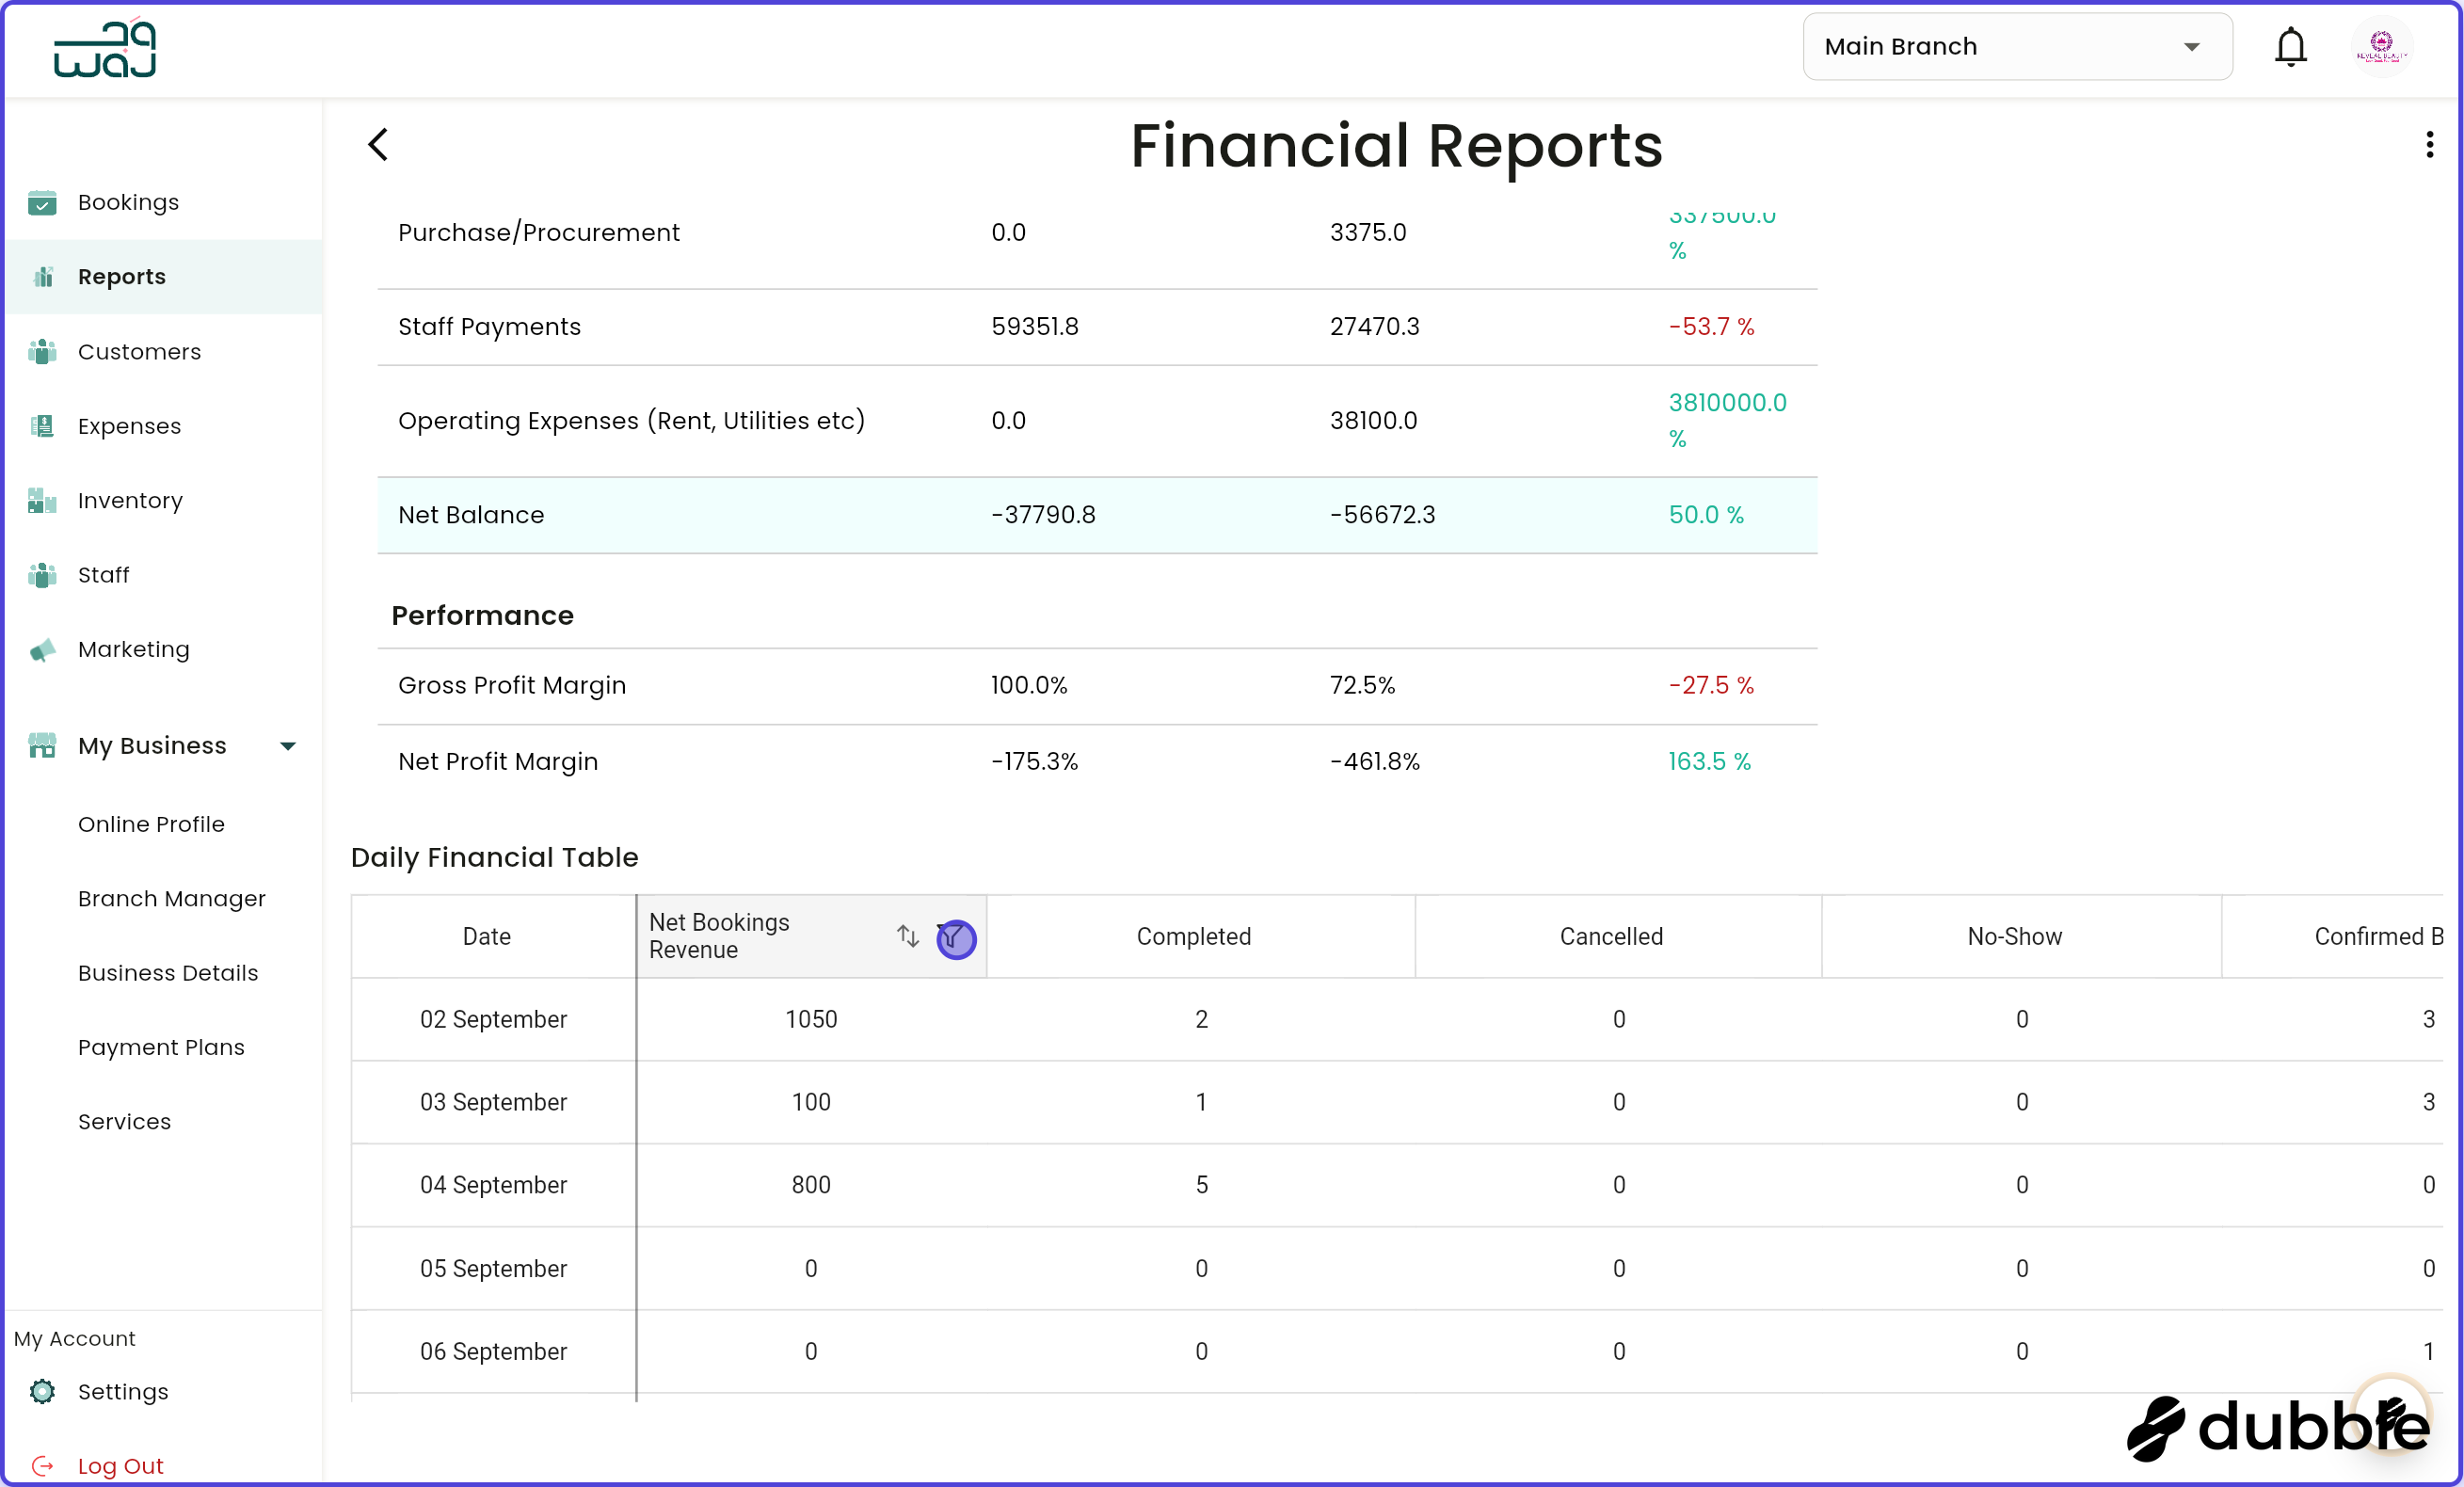Go to Business Details
Image resolution: width=2464 pixels, height=1487 pixels.
168,972
